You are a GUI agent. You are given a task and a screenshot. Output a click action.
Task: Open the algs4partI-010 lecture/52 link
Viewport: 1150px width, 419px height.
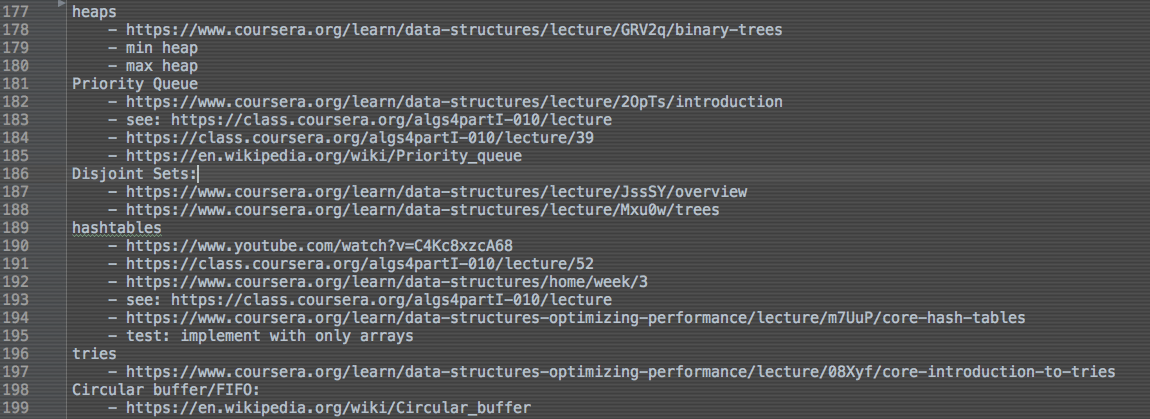pyautogui.click(x=360, y=264)
